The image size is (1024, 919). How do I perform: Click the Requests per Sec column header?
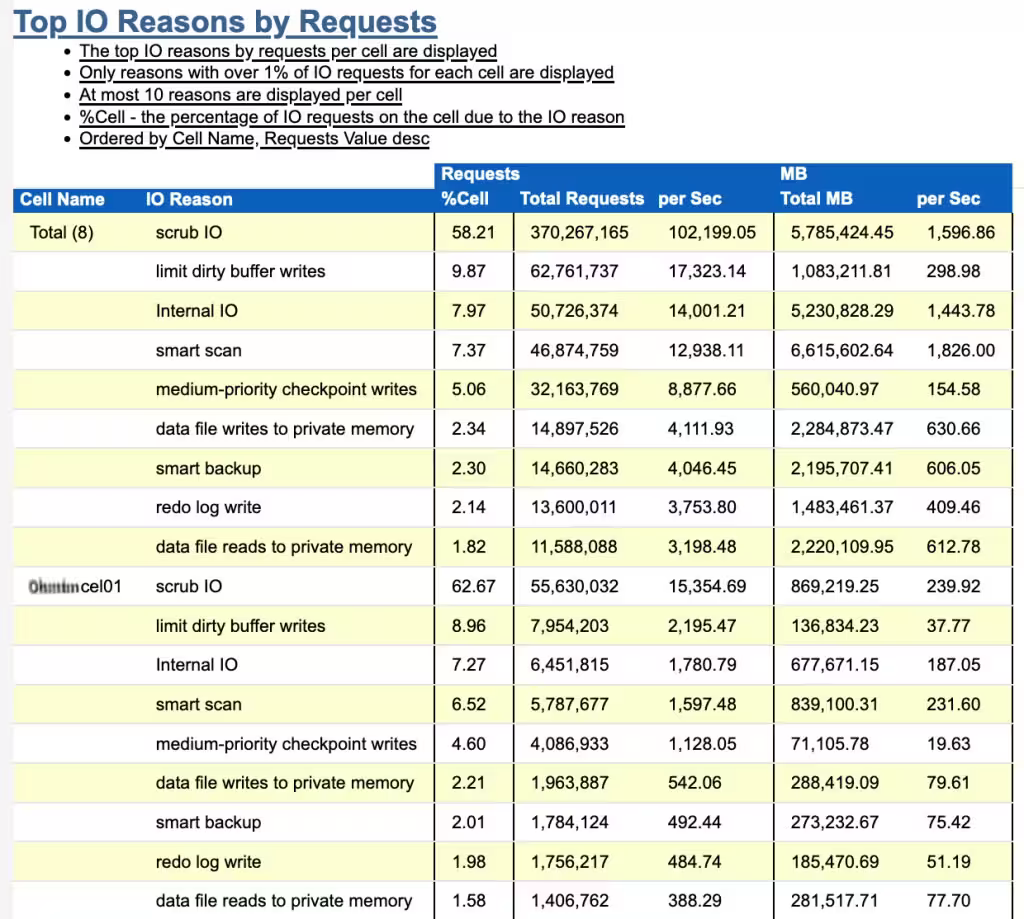[689, 199]
